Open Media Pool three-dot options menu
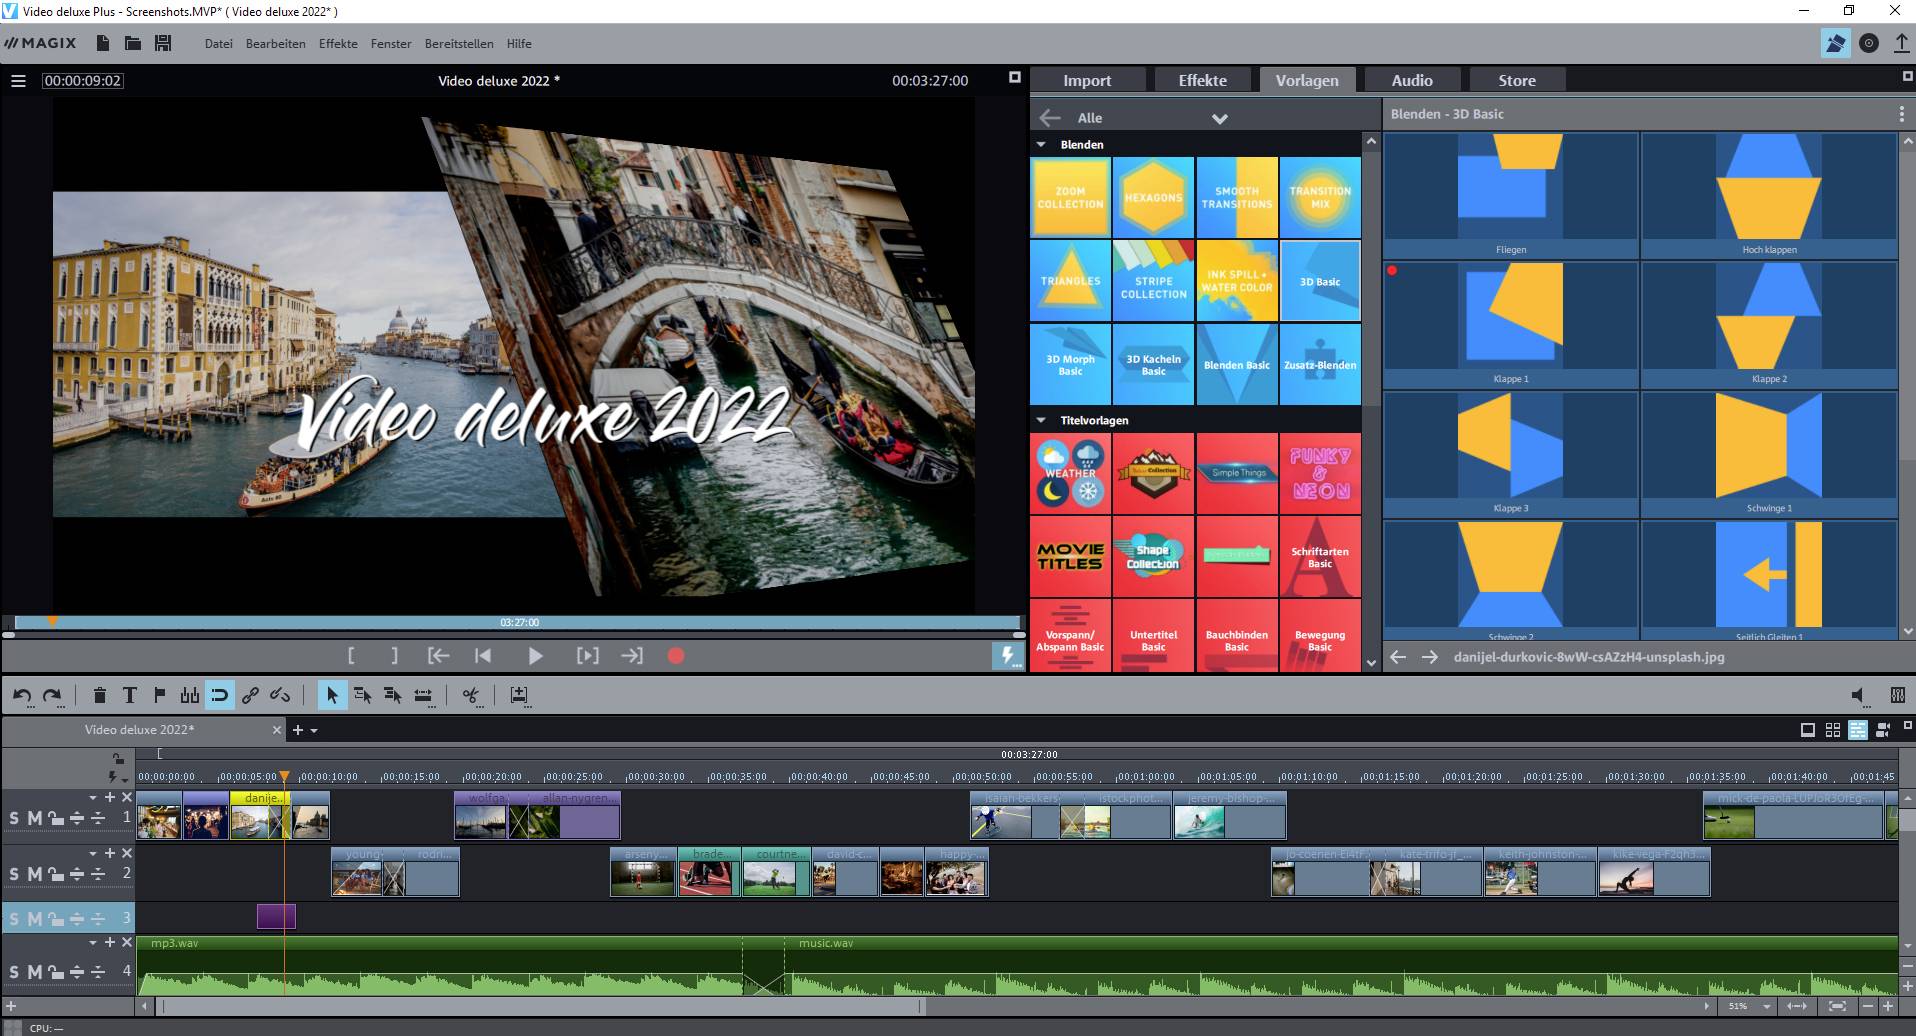 [1901, 114]
